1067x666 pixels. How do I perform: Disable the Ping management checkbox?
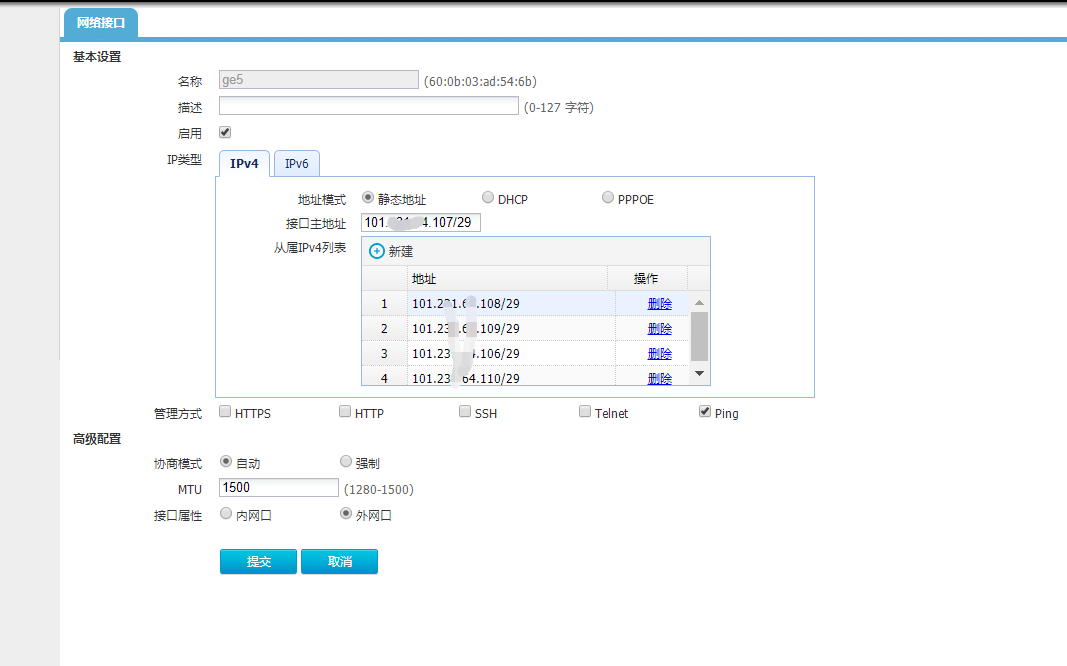click(705, 412)
